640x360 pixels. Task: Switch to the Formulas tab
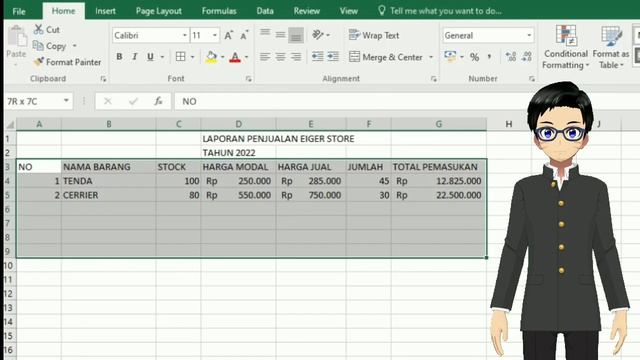click(x=219, y=11)
